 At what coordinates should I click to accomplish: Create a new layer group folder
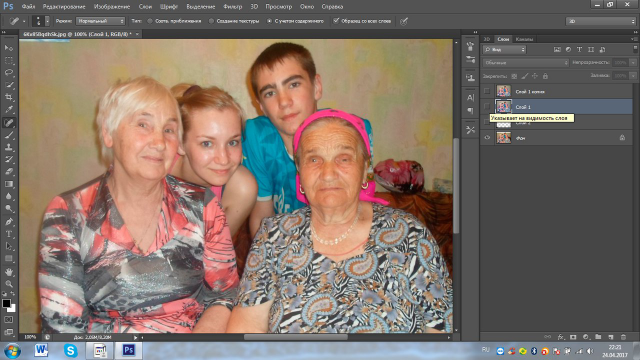(x=598, y=337)
